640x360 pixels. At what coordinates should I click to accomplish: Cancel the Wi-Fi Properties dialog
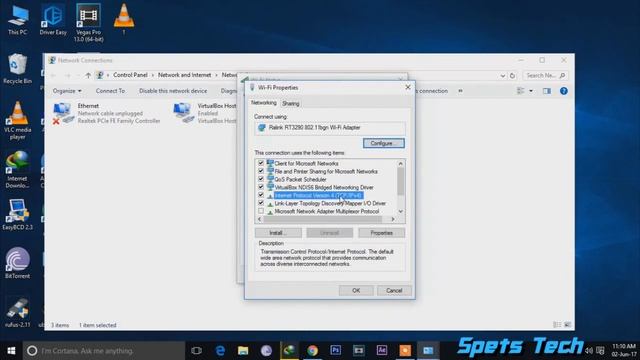coord(394,290)
